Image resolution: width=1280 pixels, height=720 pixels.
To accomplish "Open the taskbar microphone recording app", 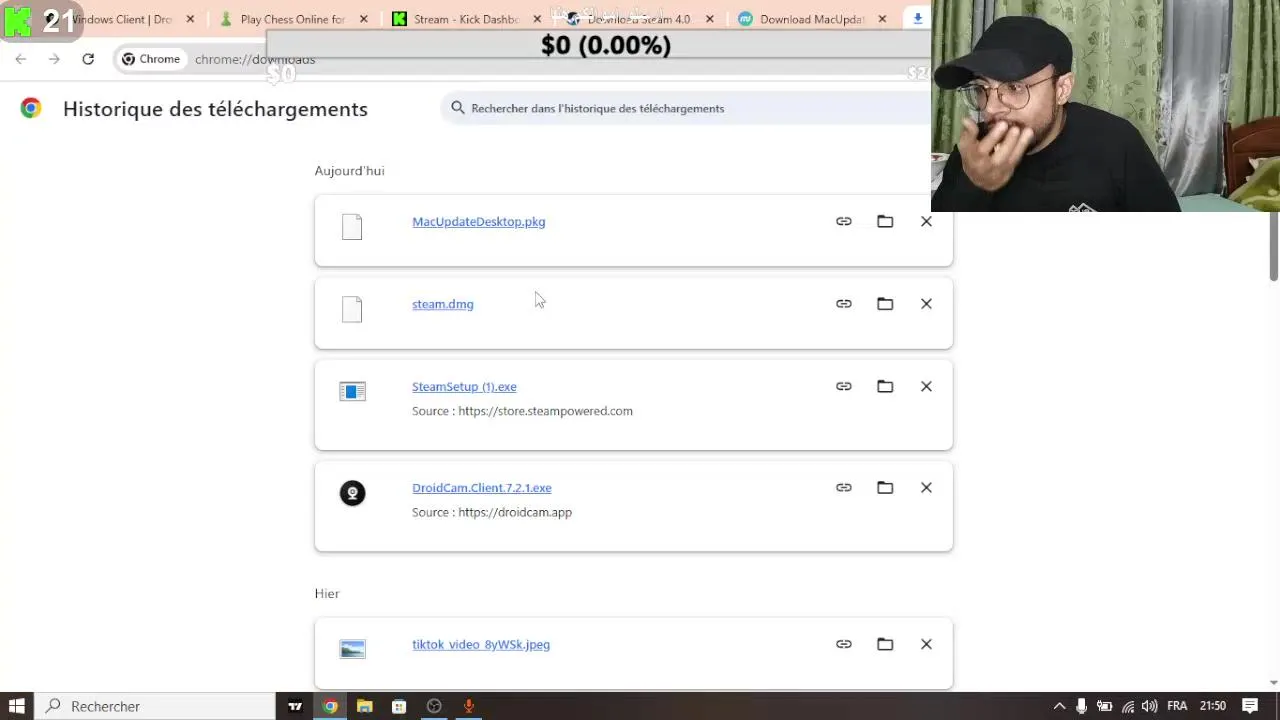I will tap(468, 706).
